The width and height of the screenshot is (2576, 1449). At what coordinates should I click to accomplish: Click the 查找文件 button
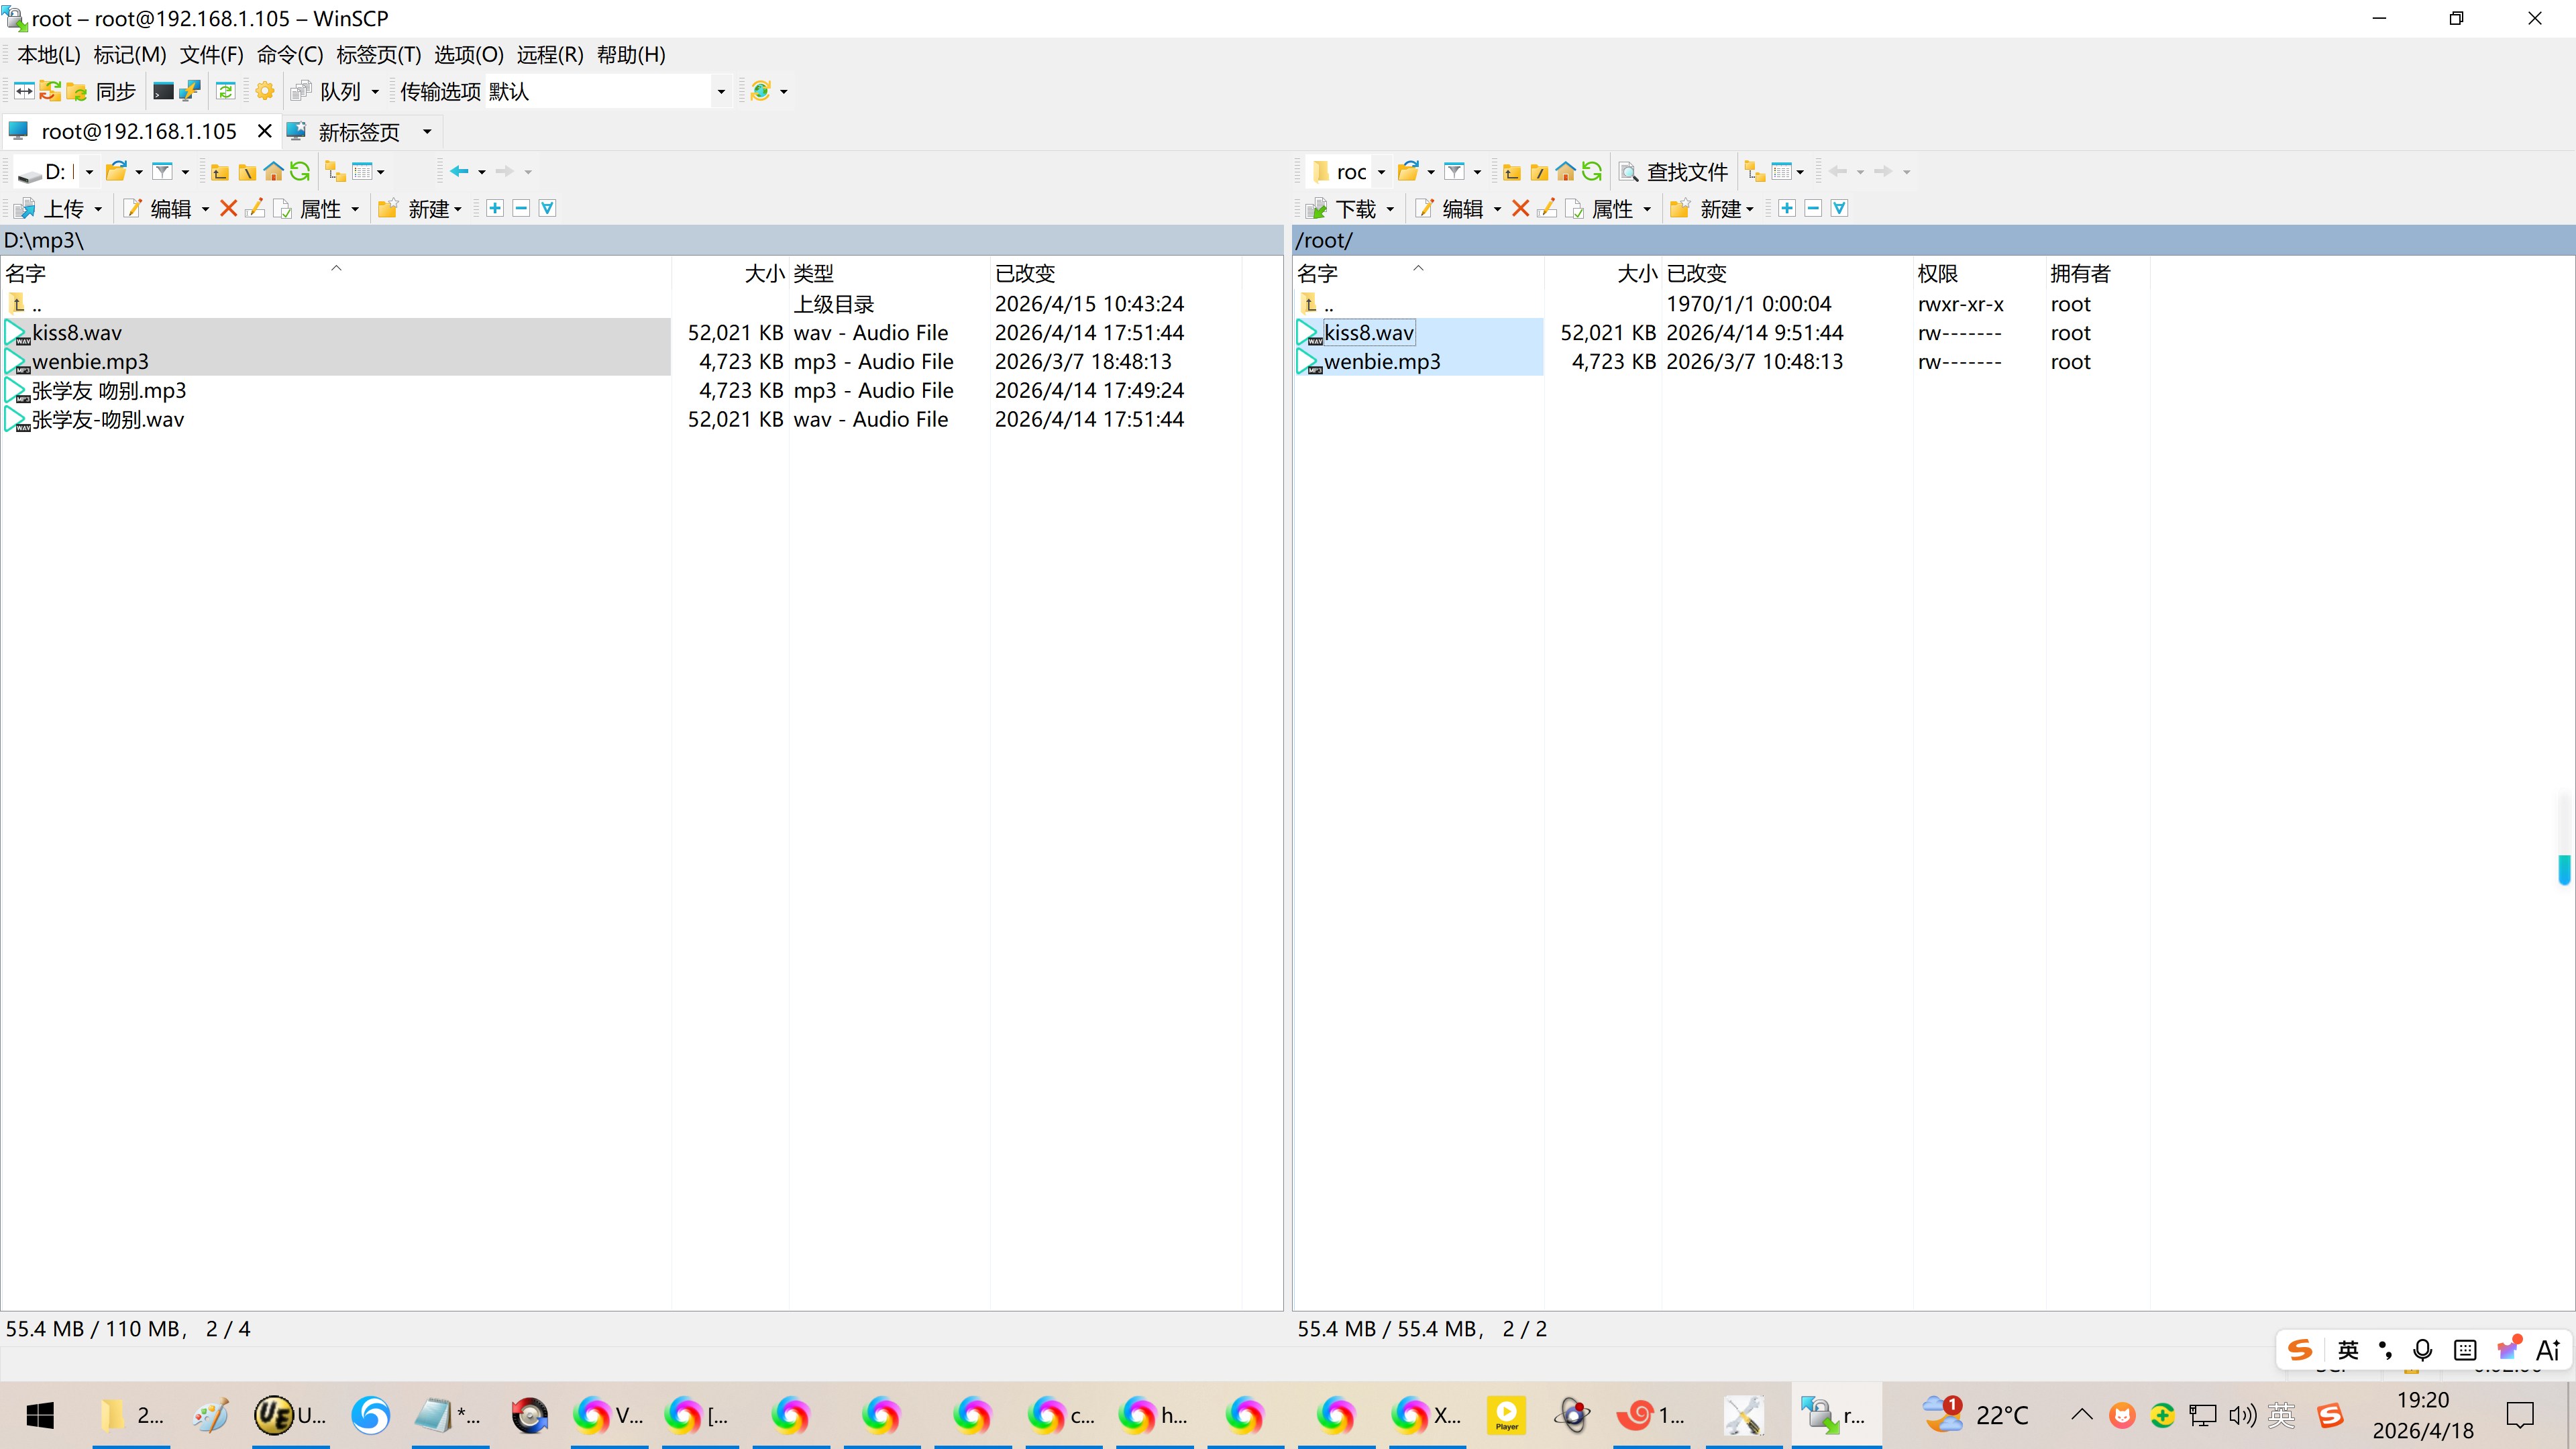[1674, 172]
